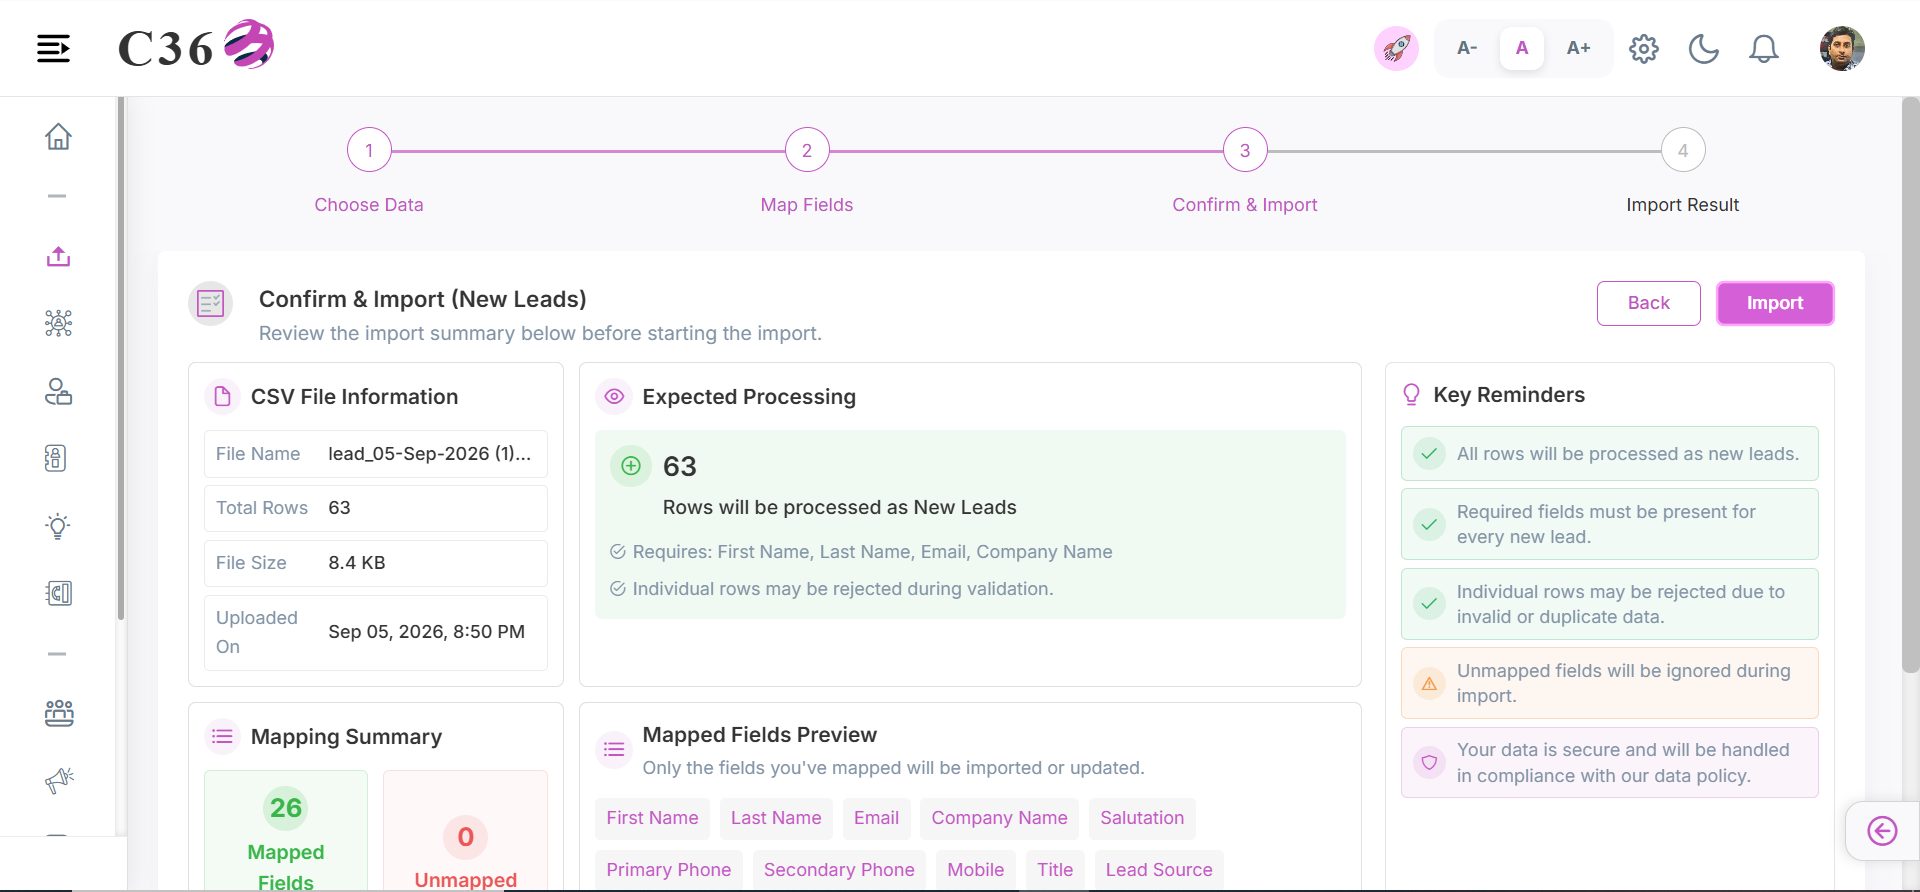
Task: Click the Choose Data step label
Action: pyautogui.click(x=369, y=205)
